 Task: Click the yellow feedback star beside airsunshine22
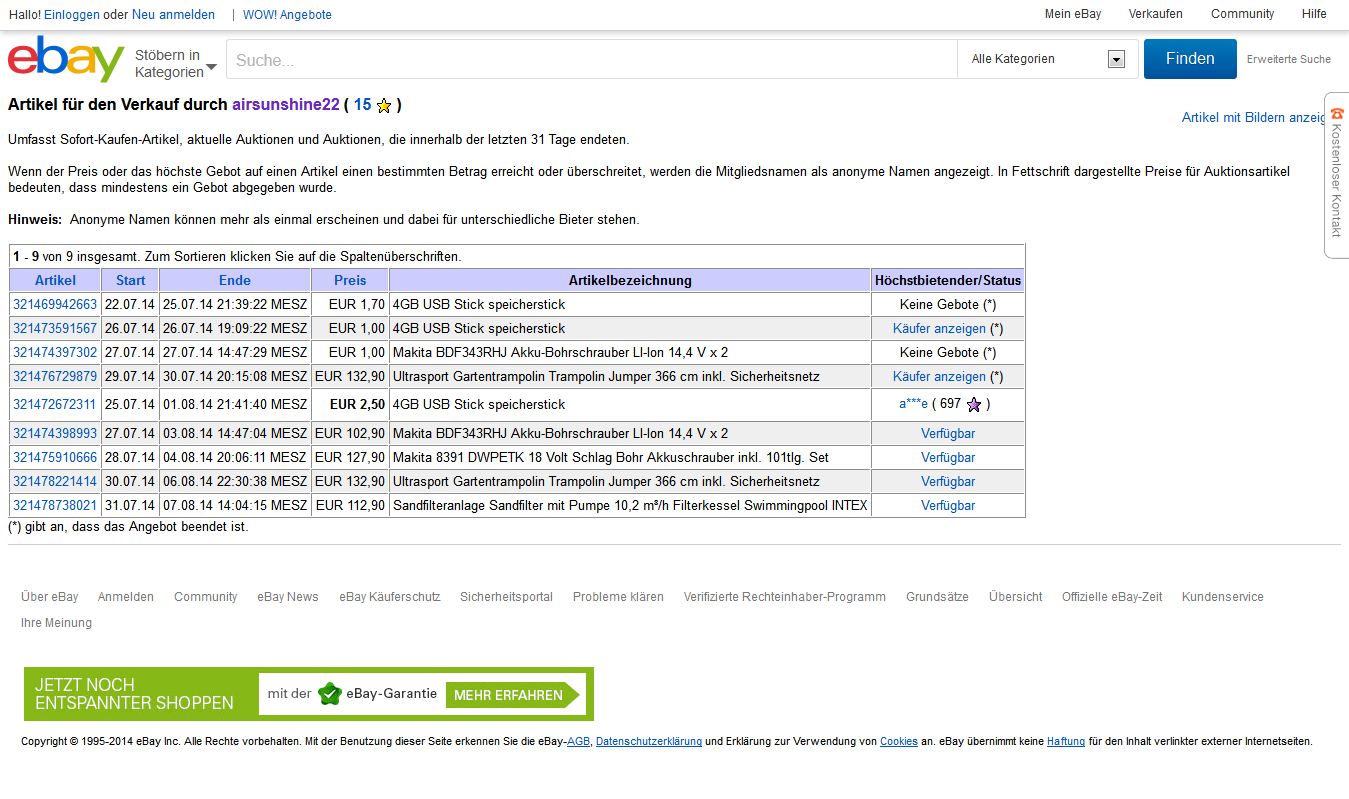click(384, 106)
